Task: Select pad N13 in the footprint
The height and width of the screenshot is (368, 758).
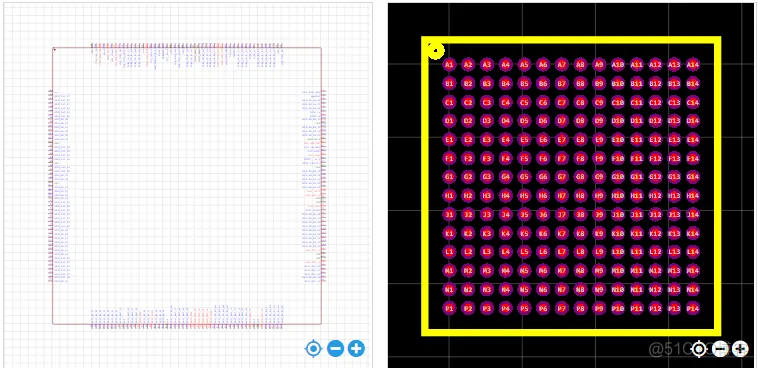Action: click(674, 290)
